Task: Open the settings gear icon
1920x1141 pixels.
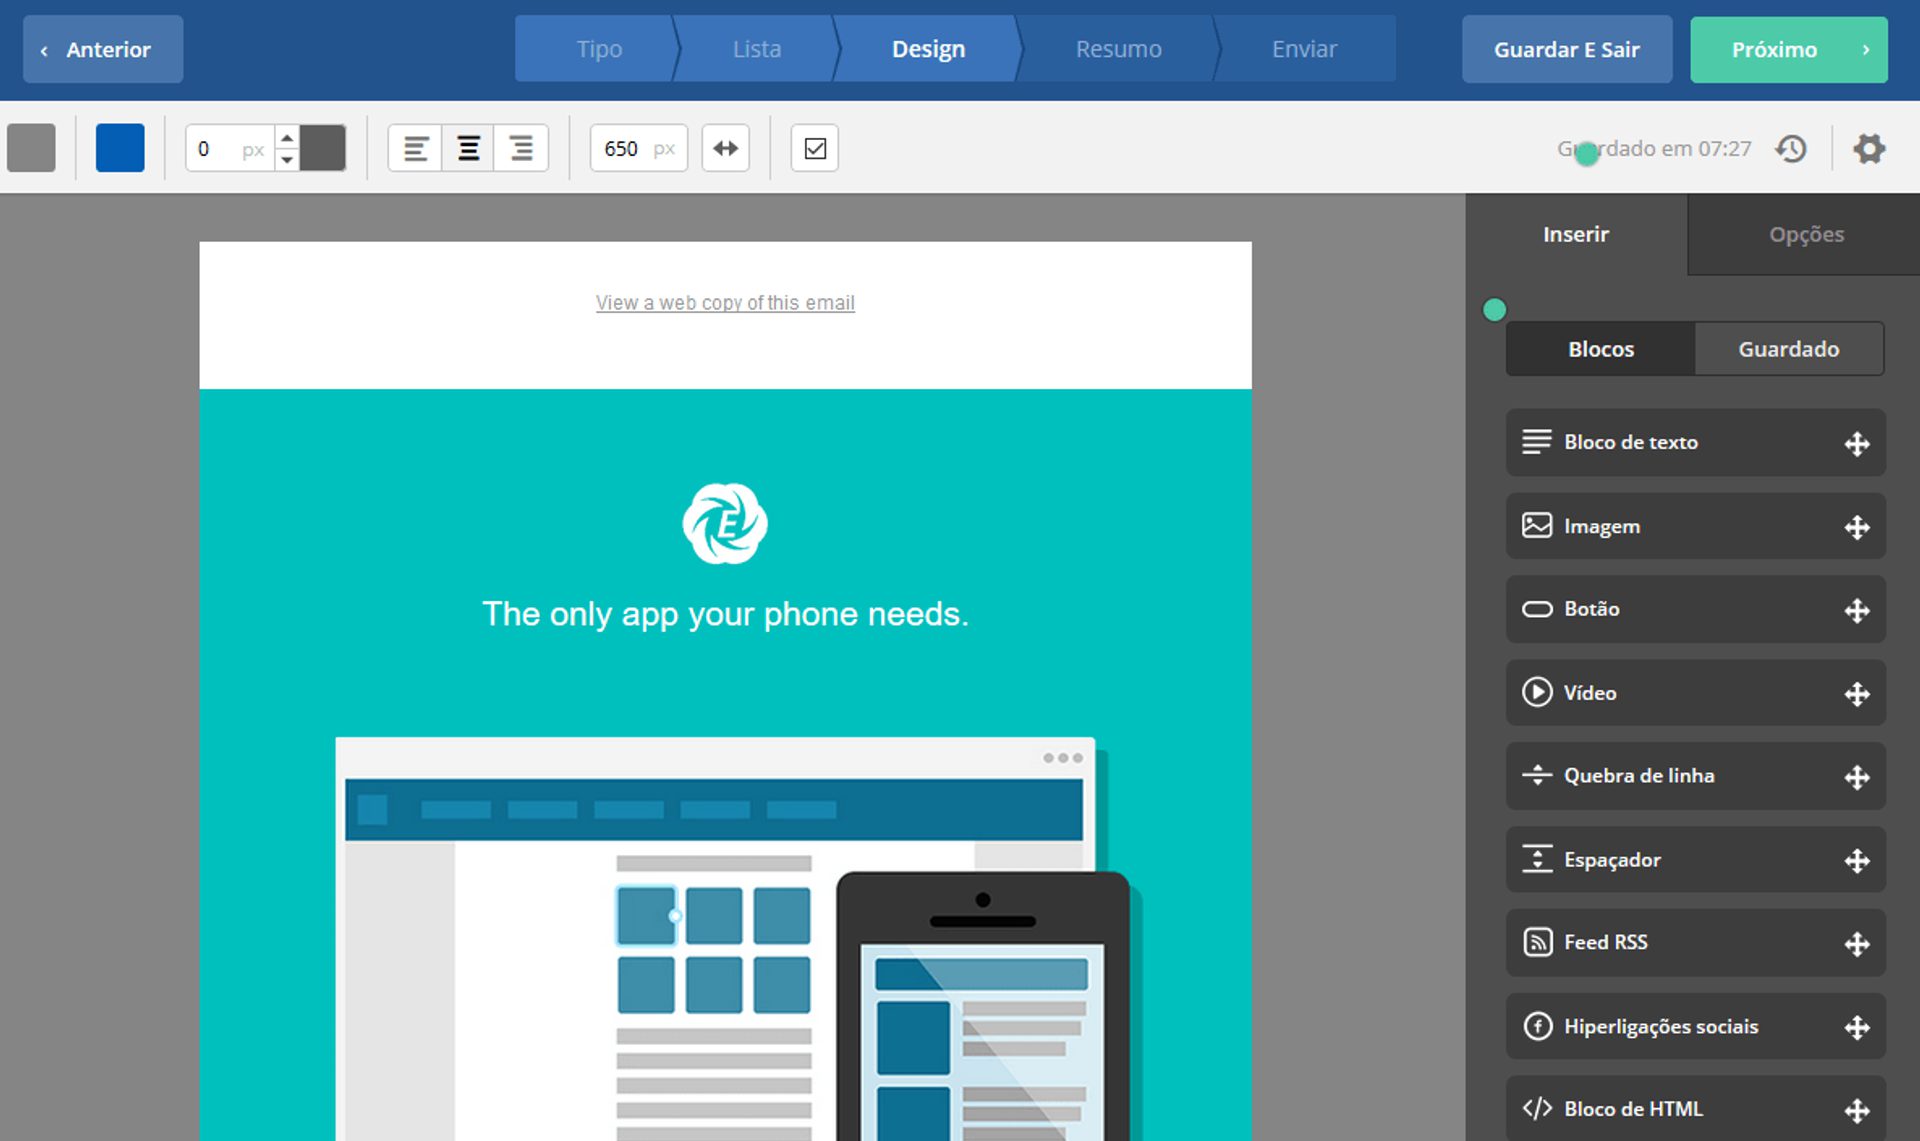Action: tap(1868, 149)
